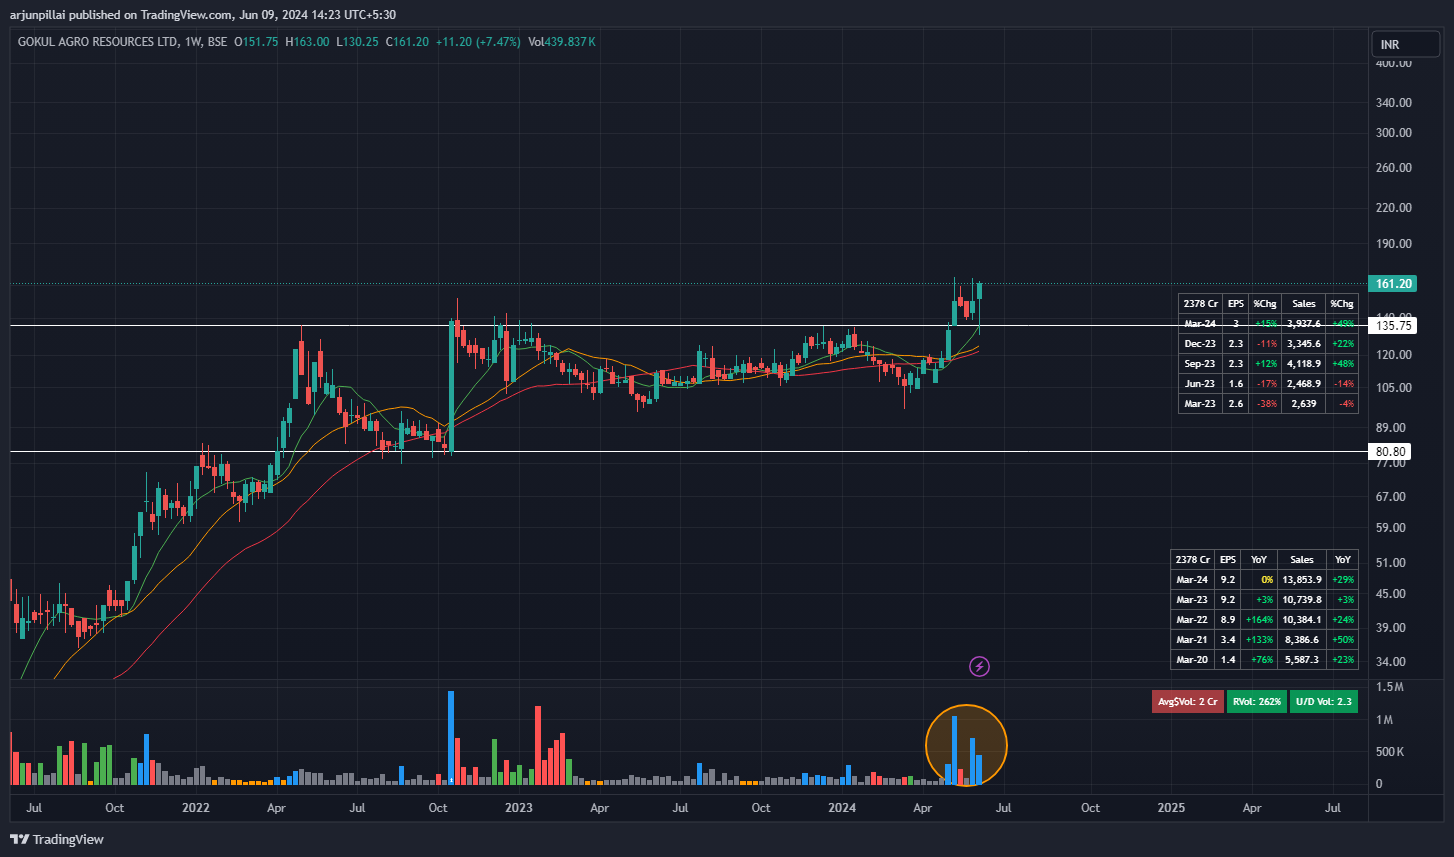Click the RVol: 262% badge
Viewport: 1454px width, 857px height.
click(x=1256, y=701)
